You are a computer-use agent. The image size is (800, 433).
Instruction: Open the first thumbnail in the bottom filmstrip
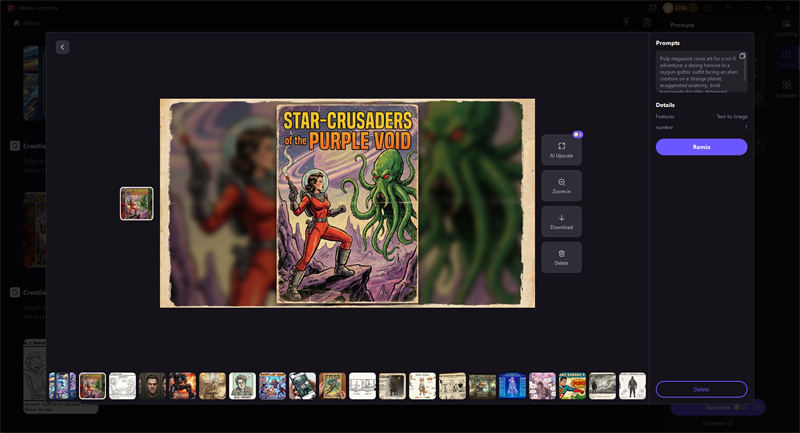coord(62,386)
